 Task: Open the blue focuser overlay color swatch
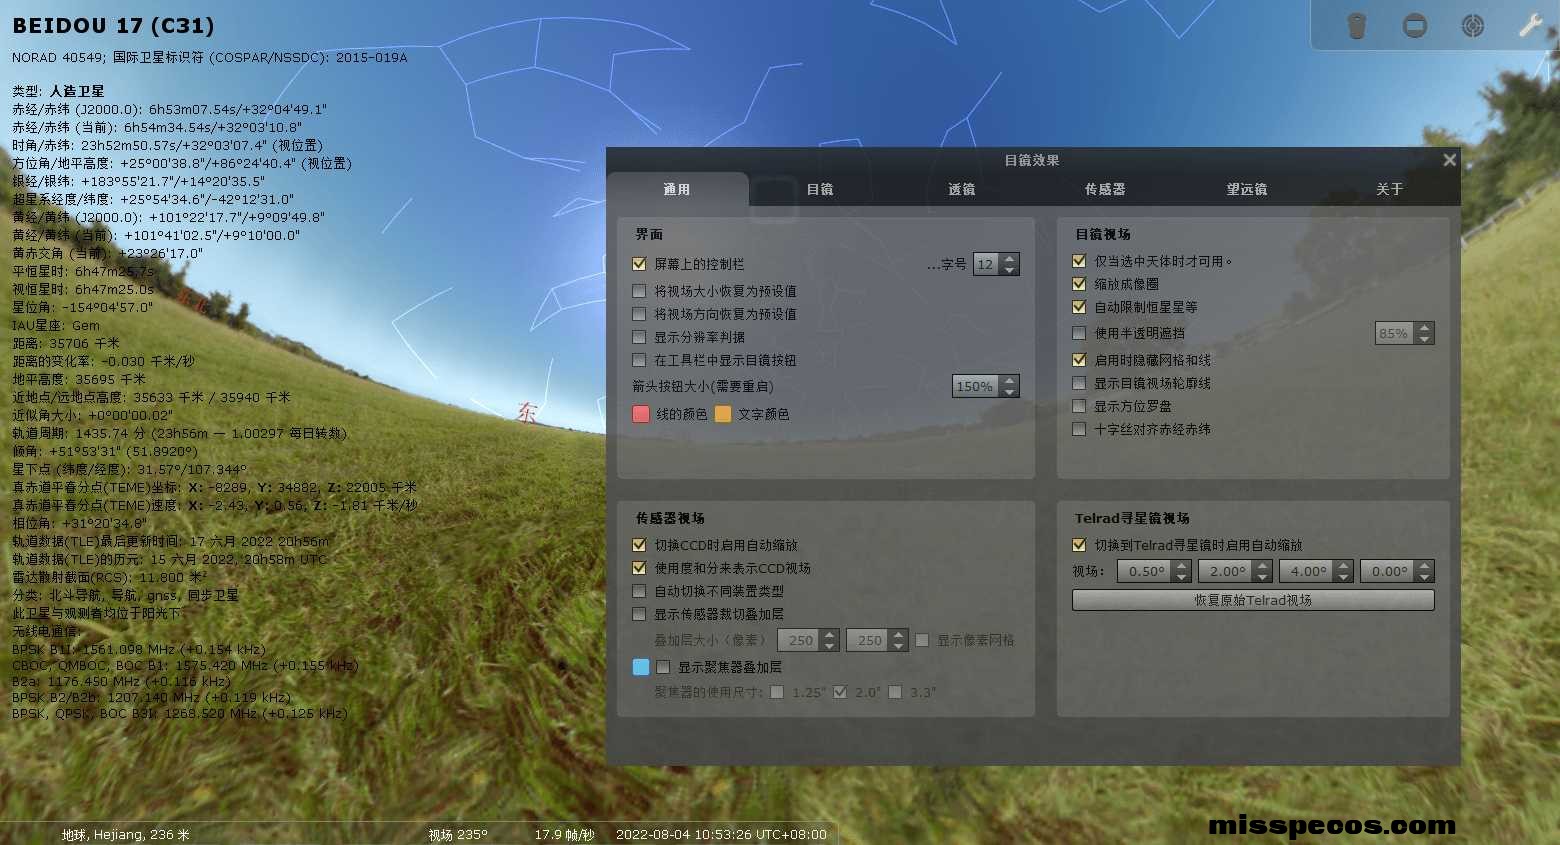click(x=642, y=667)
